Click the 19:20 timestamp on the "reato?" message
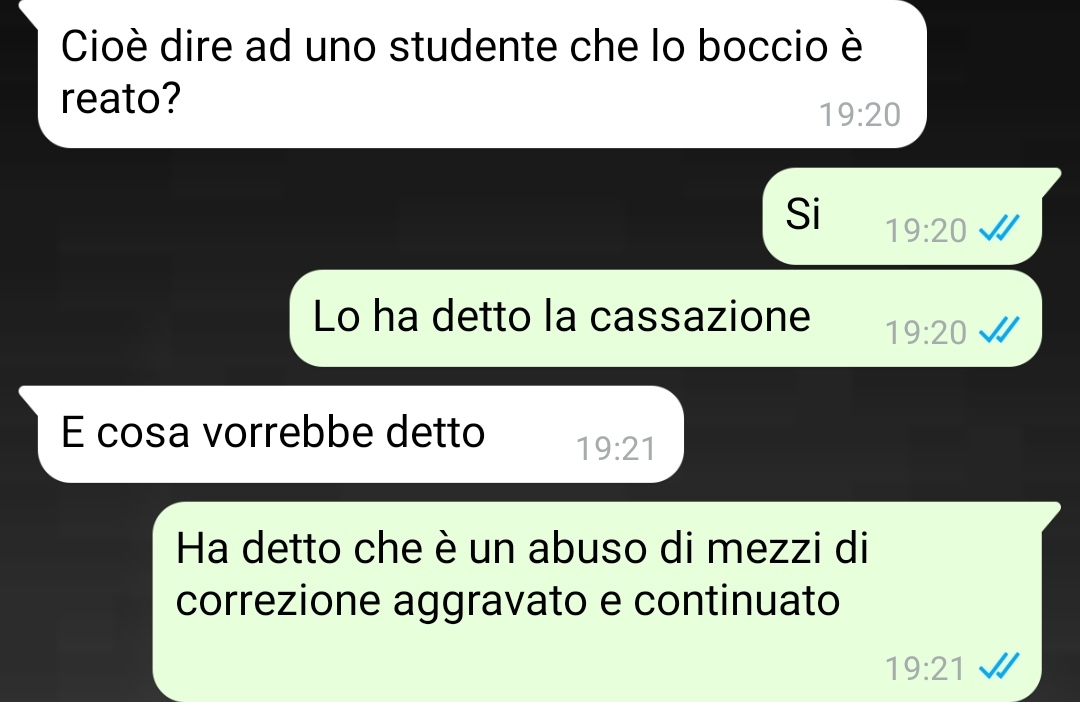 click(860, 115)
